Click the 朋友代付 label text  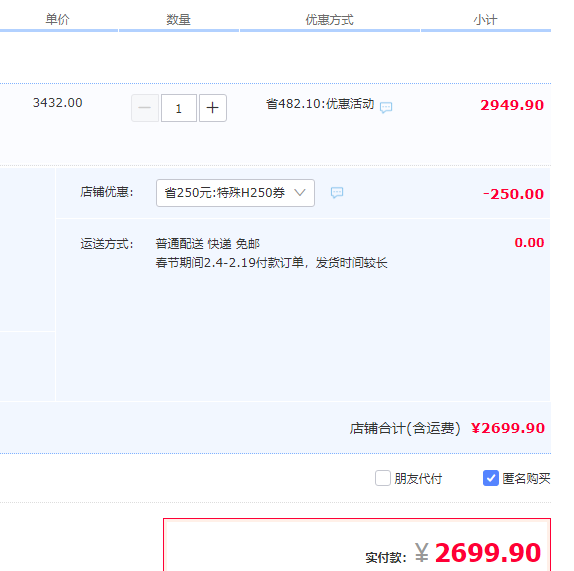(418, 478)
